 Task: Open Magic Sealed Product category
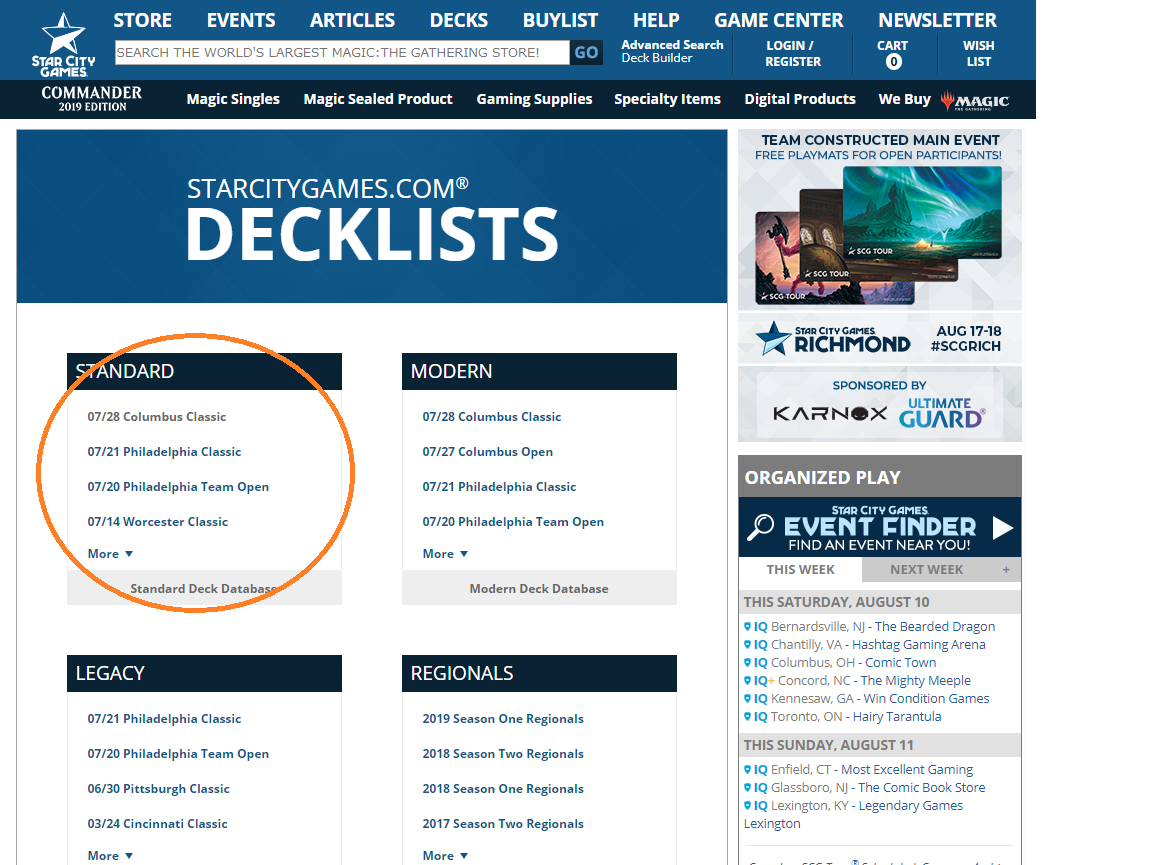click(378, 99)
